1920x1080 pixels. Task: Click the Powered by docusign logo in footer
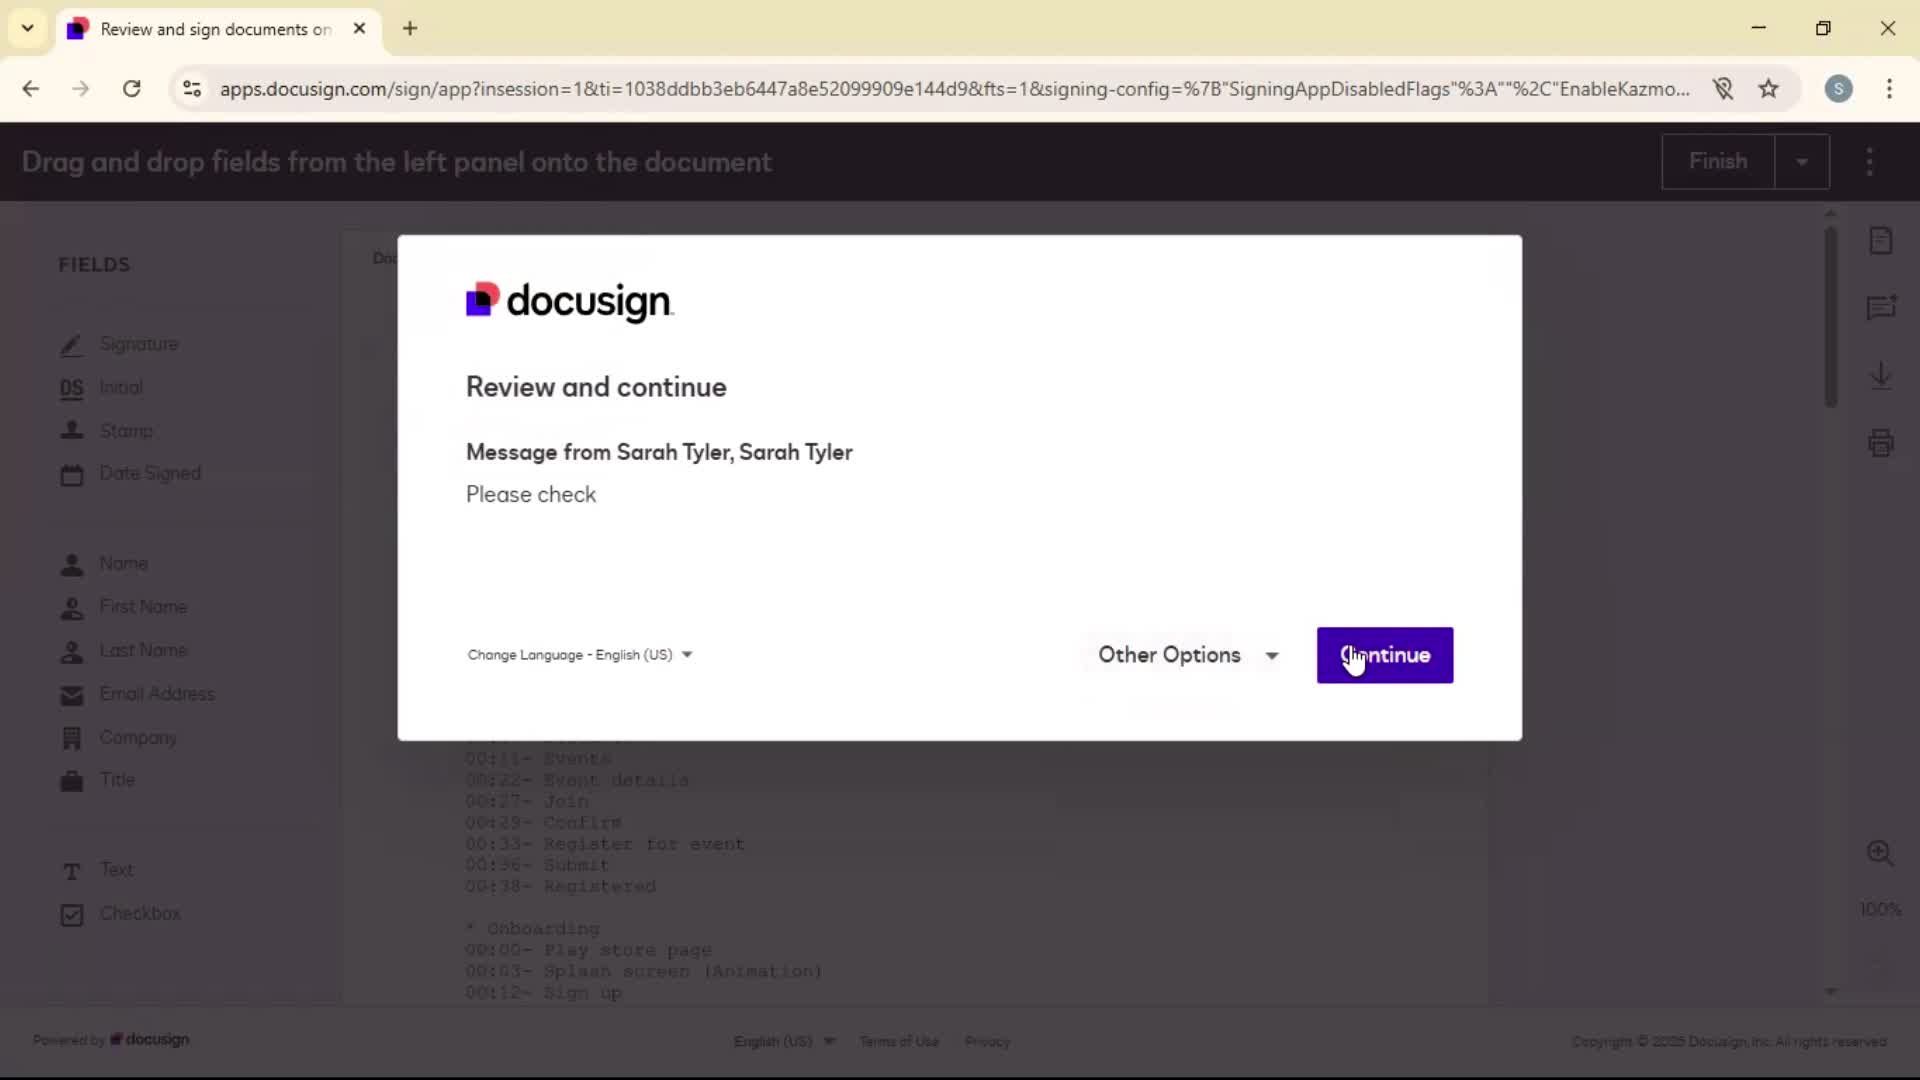(111, 1040)
